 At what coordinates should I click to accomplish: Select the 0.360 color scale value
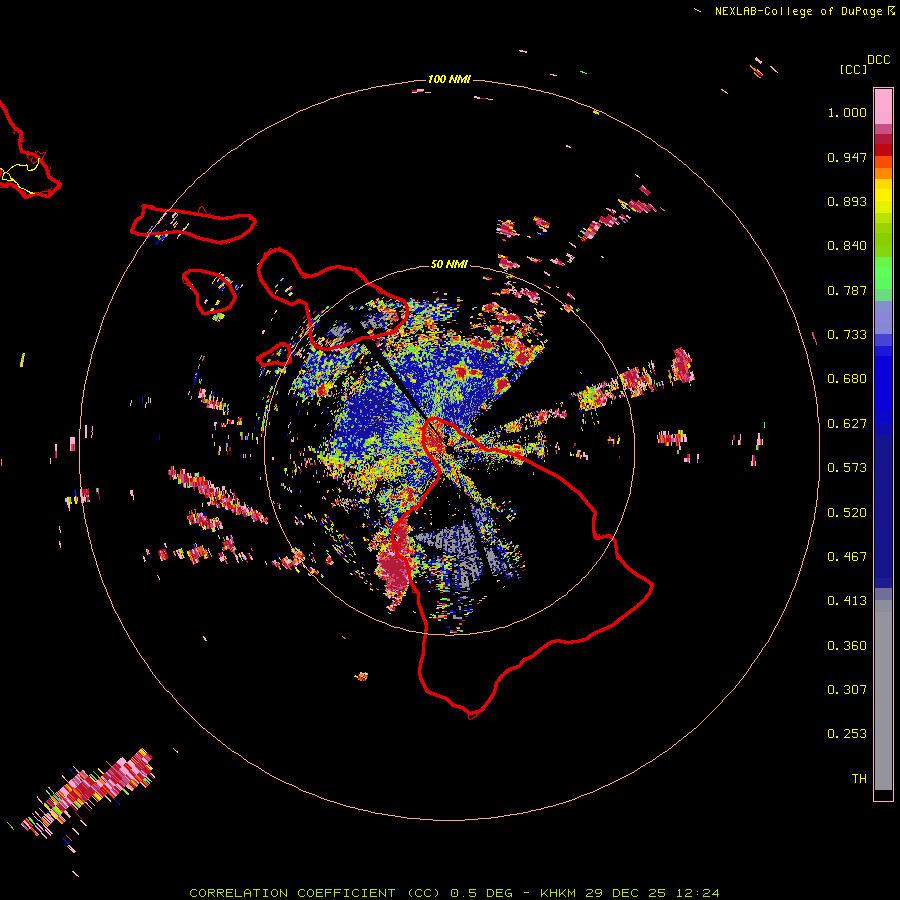click(x=847, y=646)
